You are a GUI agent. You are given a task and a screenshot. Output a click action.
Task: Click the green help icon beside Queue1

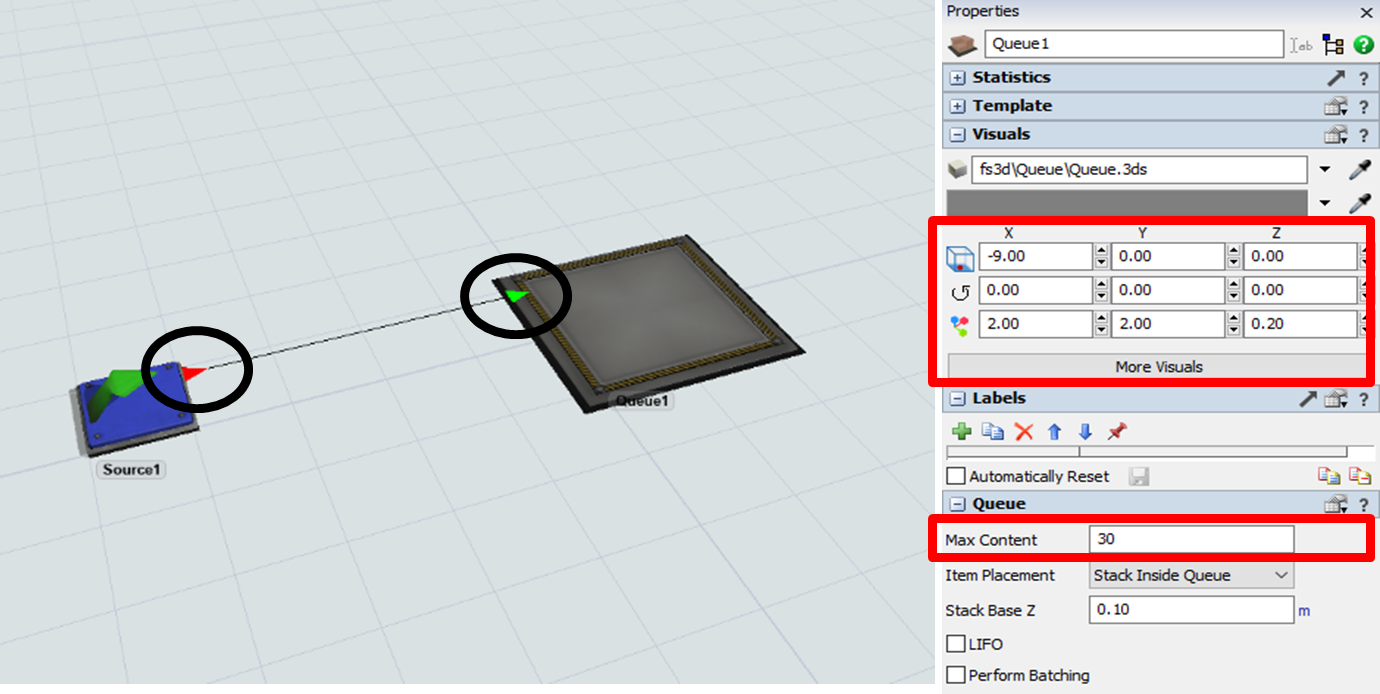tap(1363, 45)
